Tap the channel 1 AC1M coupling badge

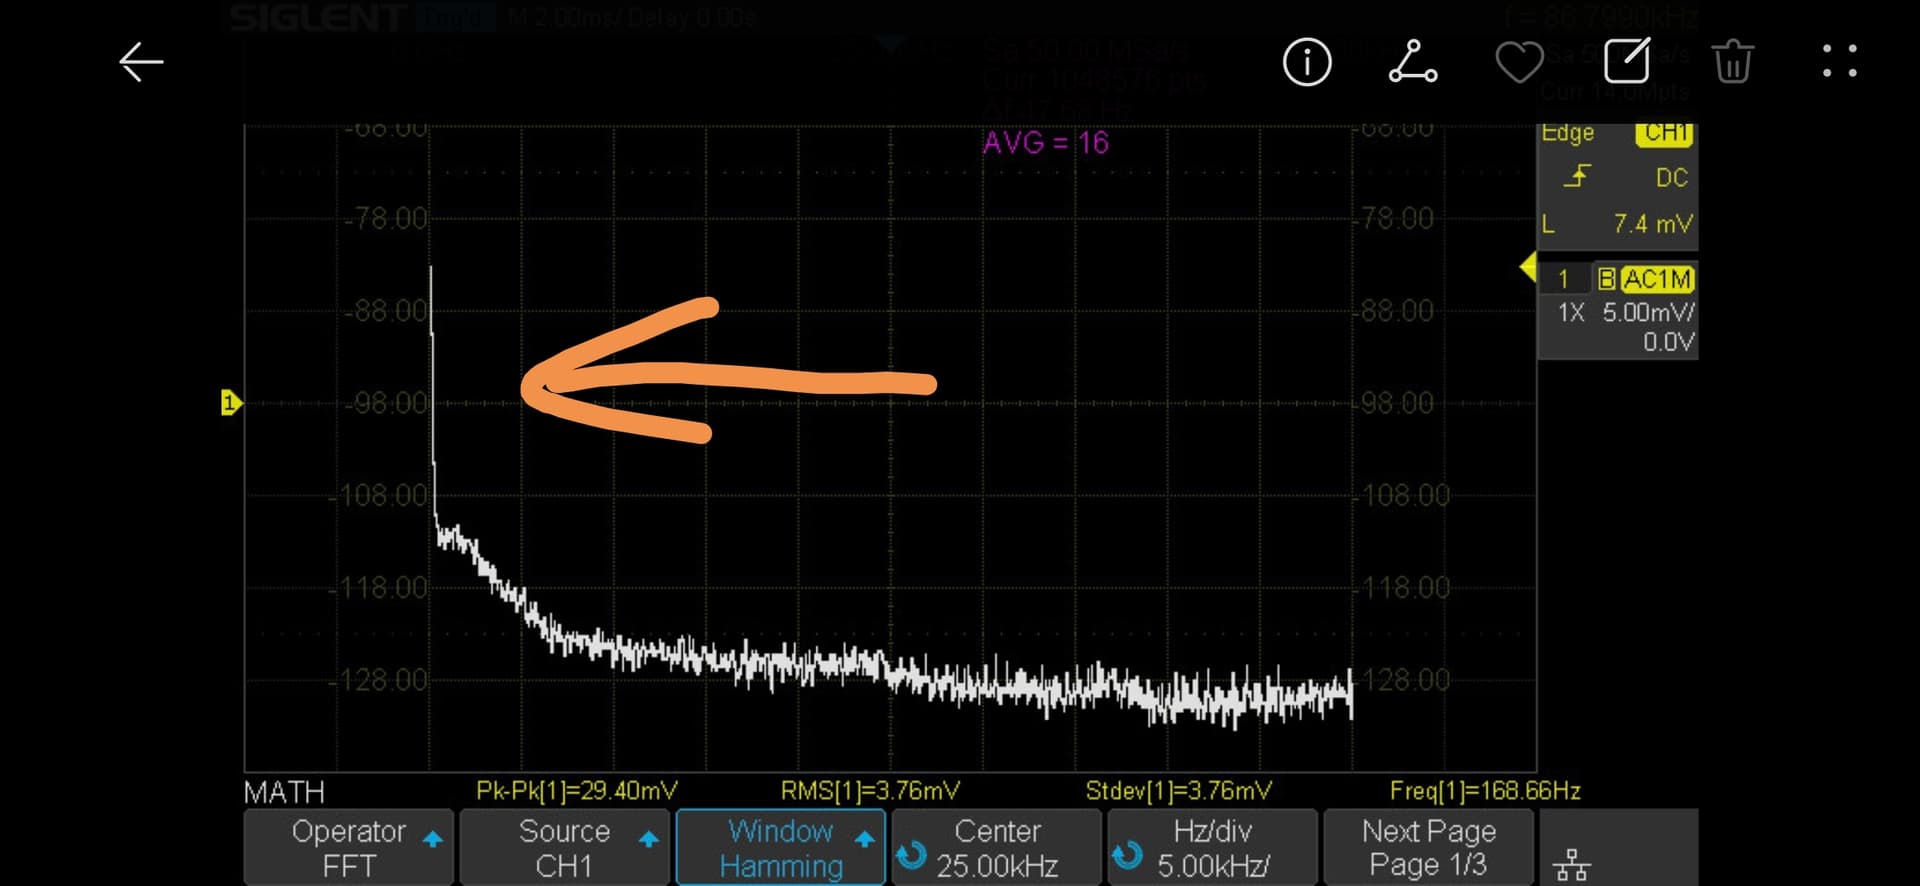click(1657, 279)
